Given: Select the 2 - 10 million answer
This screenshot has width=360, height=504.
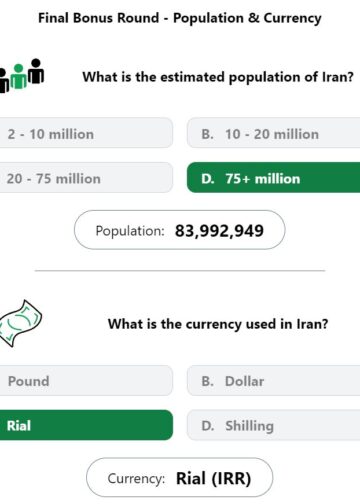Looking at the screenshot, I should click(x=86, y=133).
